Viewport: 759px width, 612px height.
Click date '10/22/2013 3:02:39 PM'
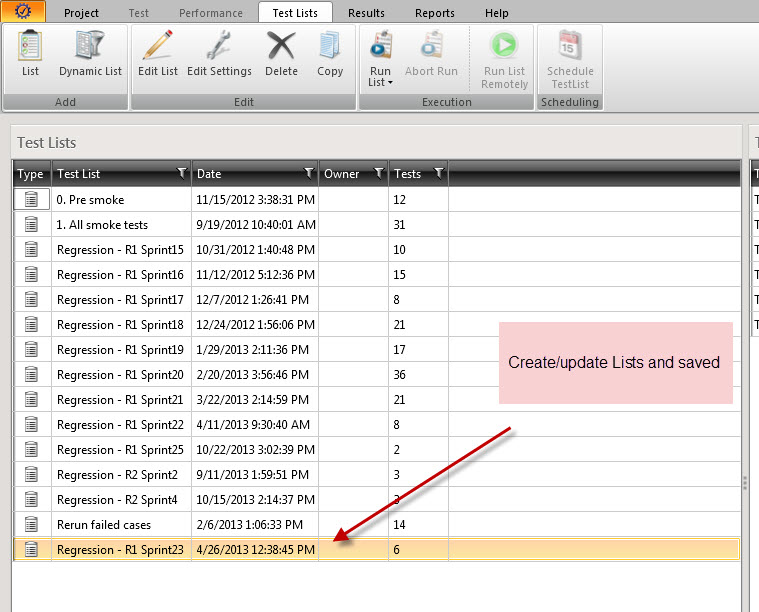pos(255,450)
